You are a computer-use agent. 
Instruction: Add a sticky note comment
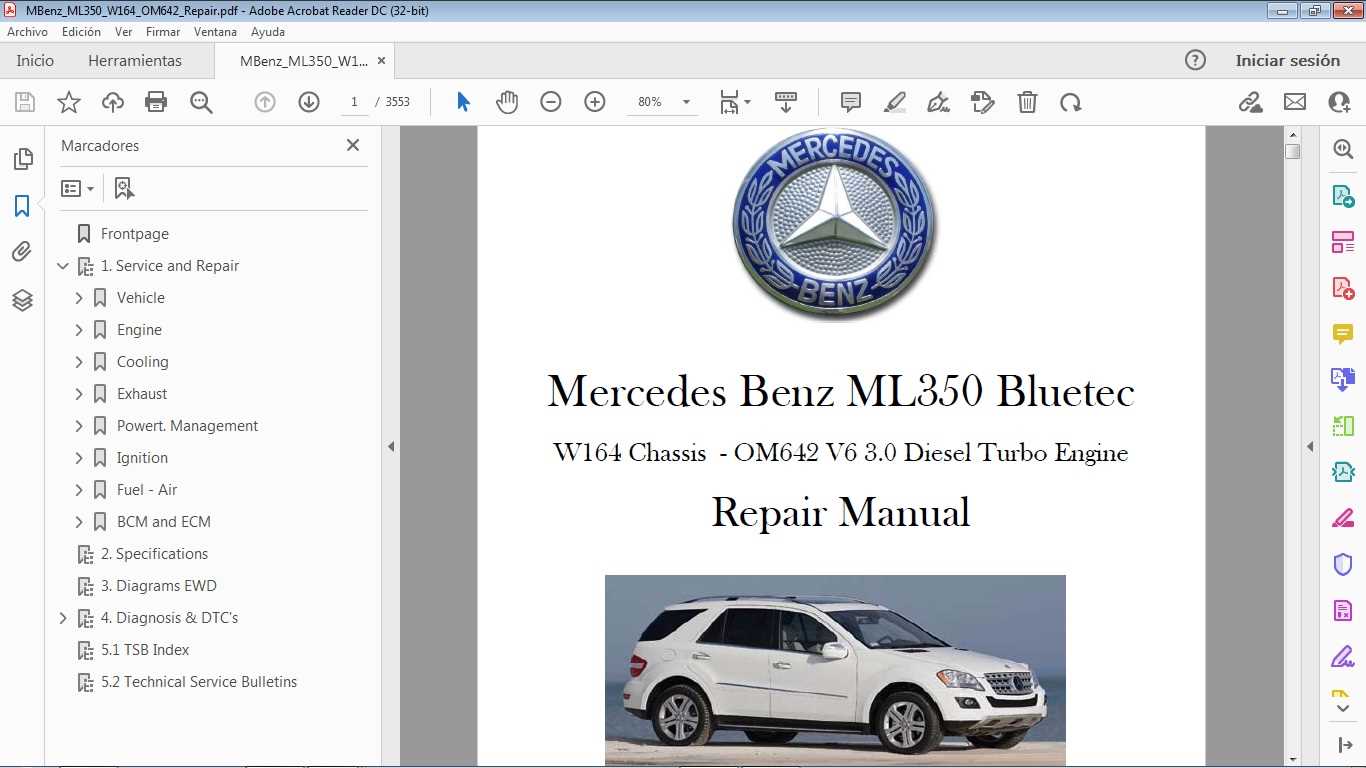[851, 102]
